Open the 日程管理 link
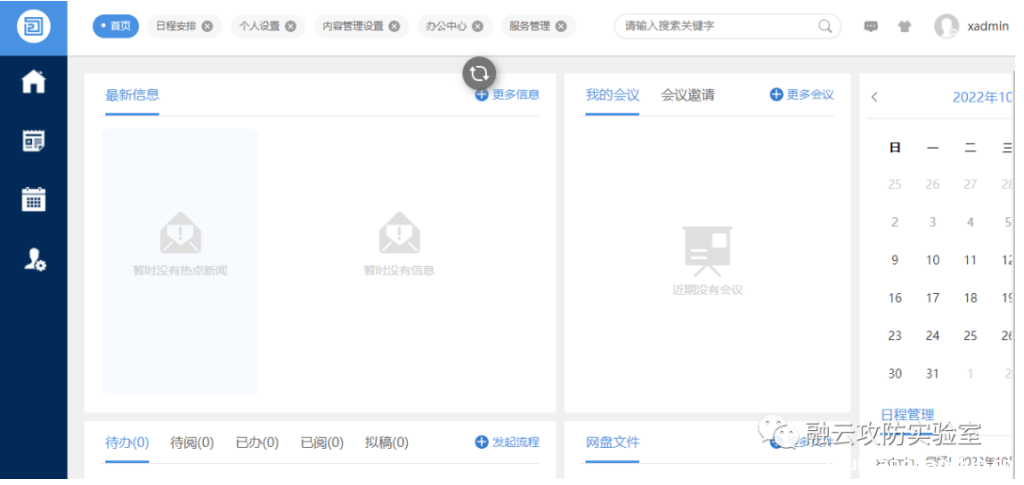1024x485 pixels. coord(907,415)
